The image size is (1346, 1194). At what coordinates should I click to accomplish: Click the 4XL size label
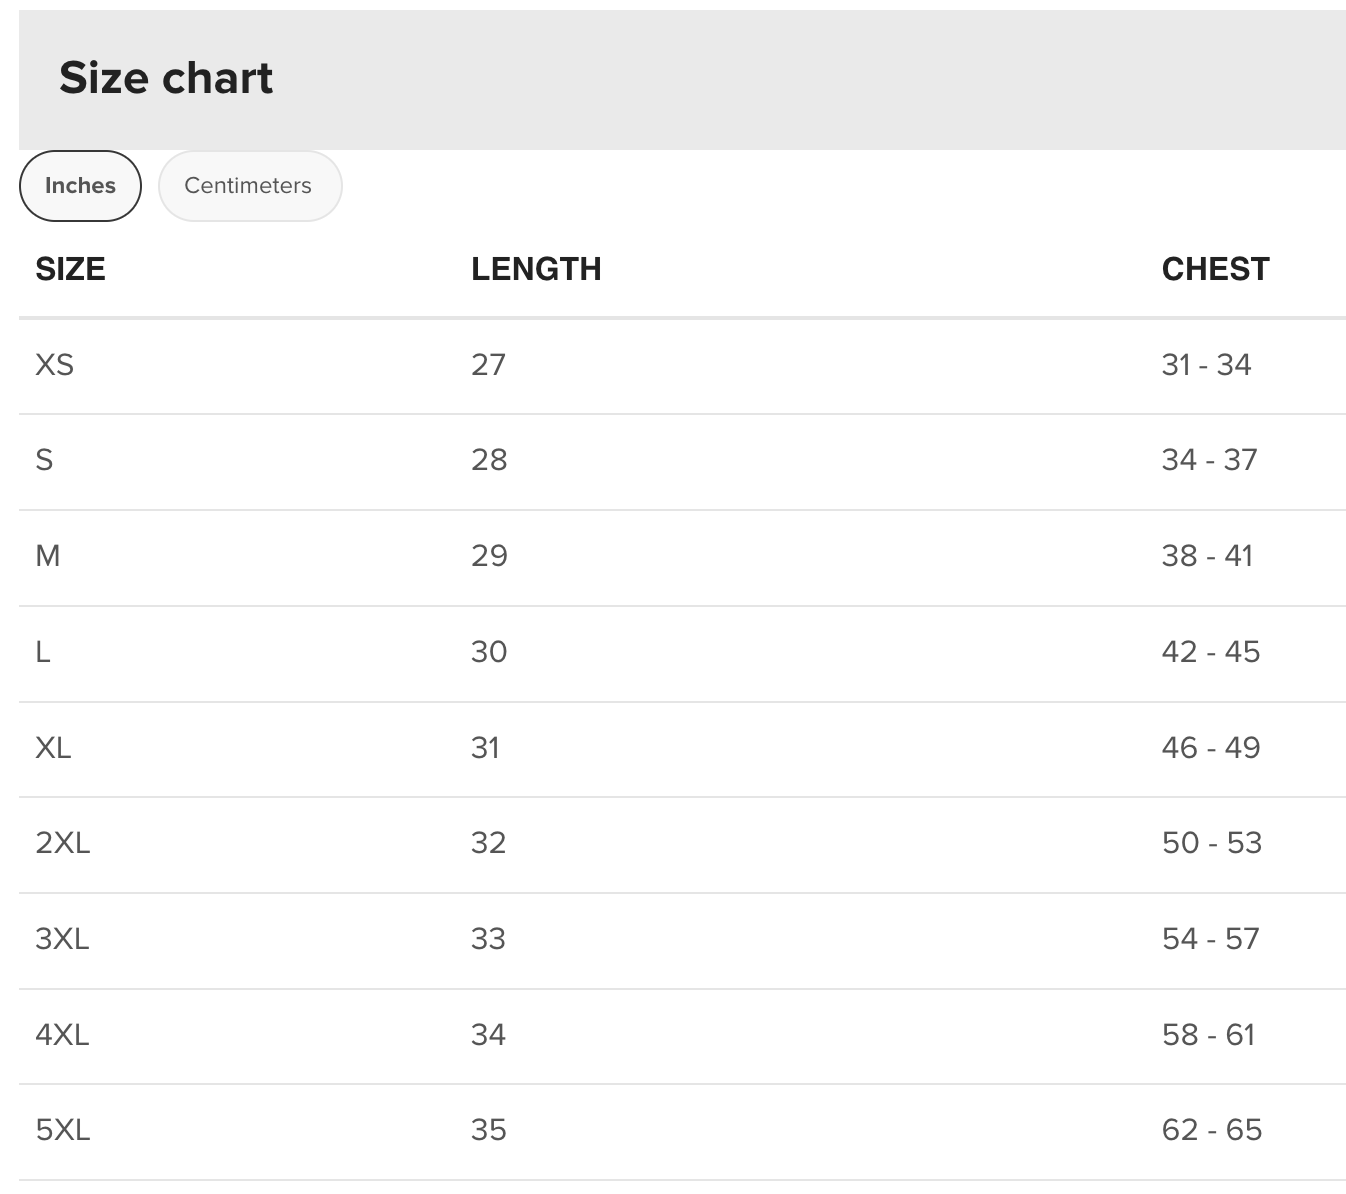[62, 1035]
